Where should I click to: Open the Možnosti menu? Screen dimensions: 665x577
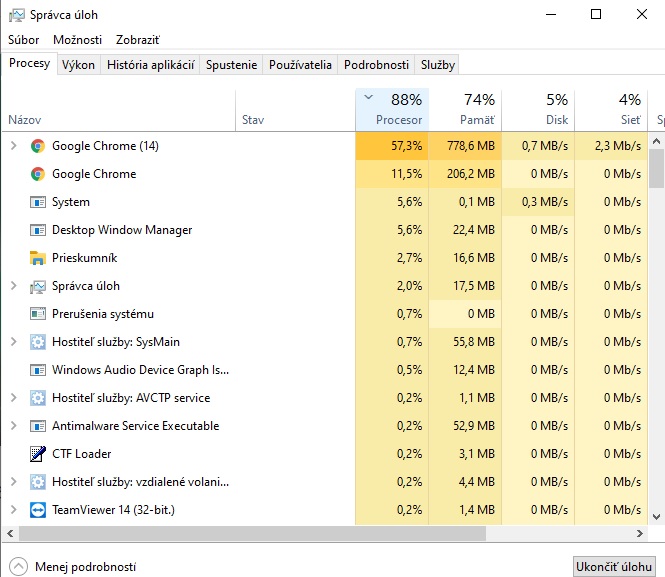point(77,40)
